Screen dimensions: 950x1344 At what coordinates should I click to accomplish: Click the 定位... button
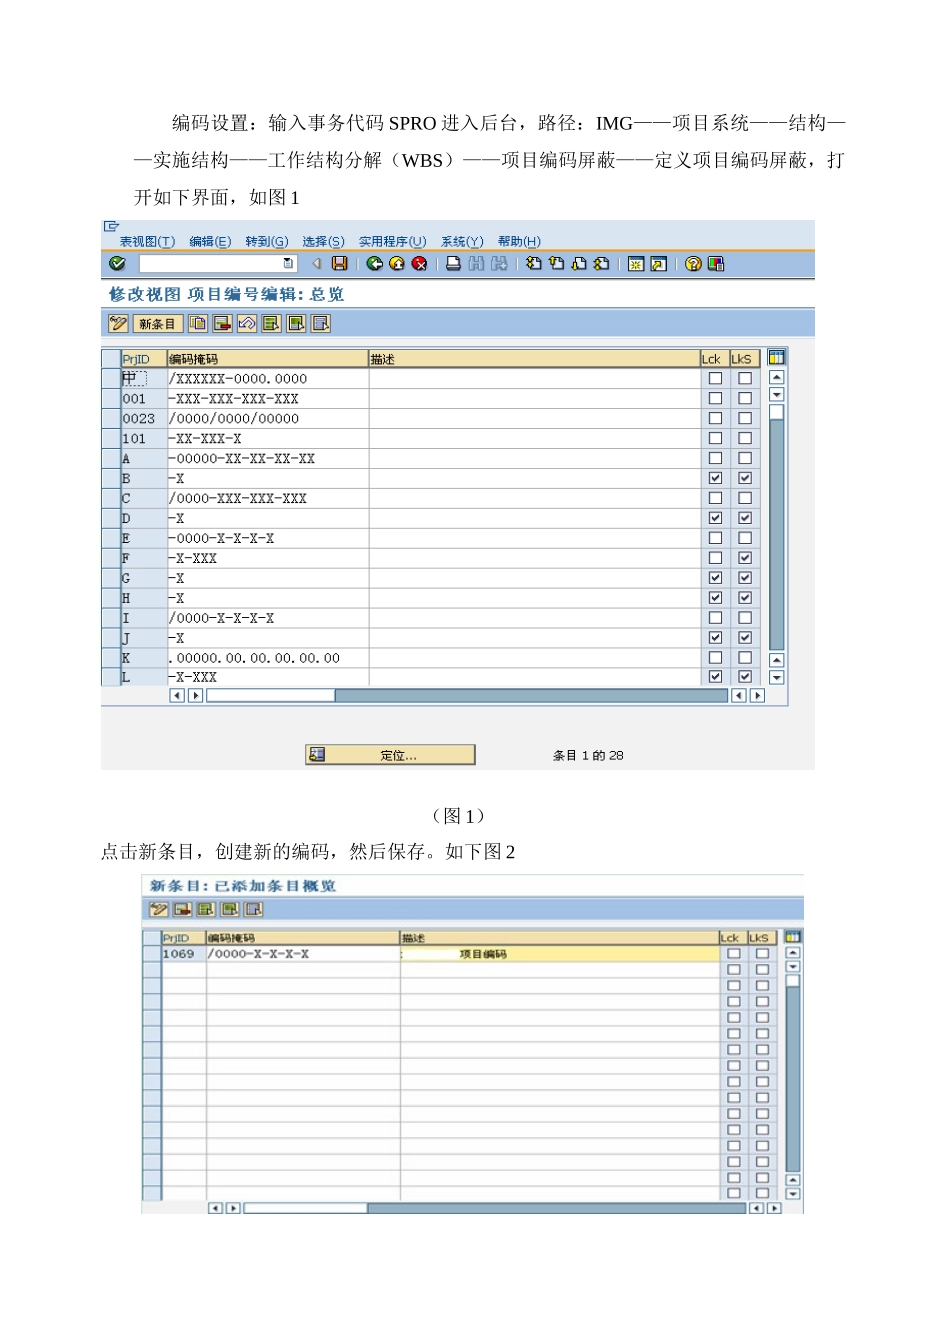(390, 755)
